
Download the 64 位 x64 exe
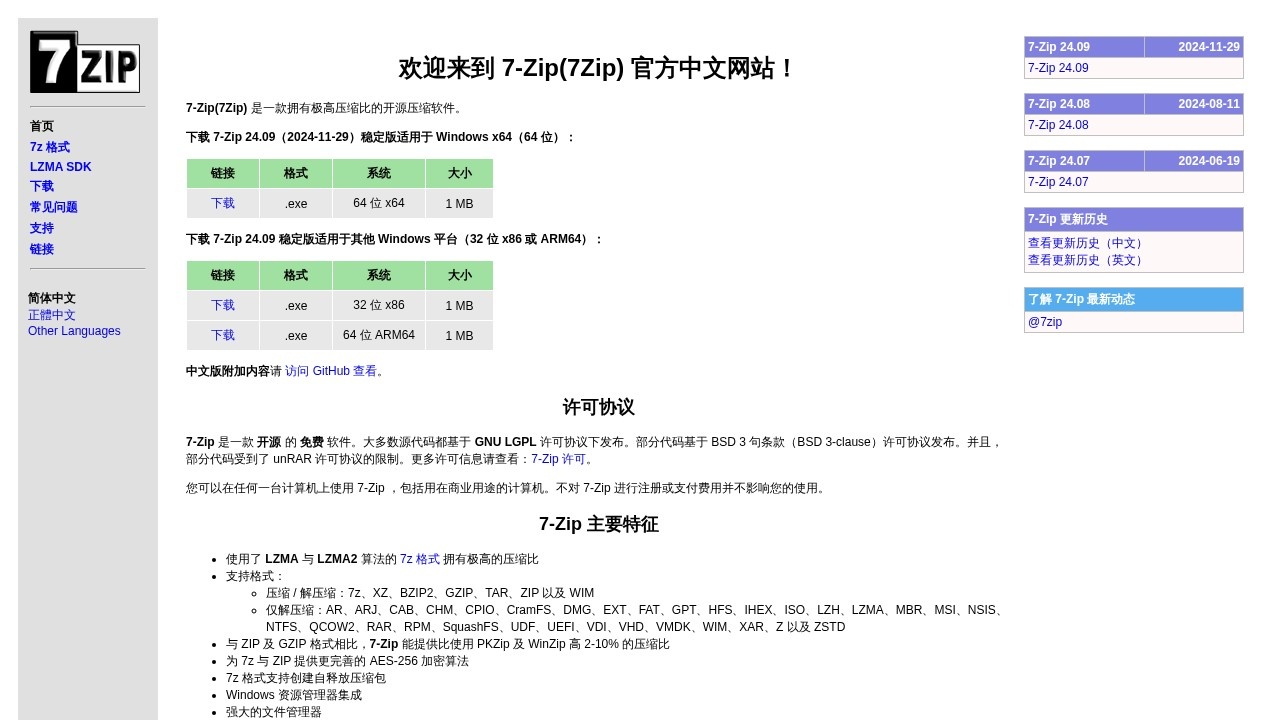point(223,203)
